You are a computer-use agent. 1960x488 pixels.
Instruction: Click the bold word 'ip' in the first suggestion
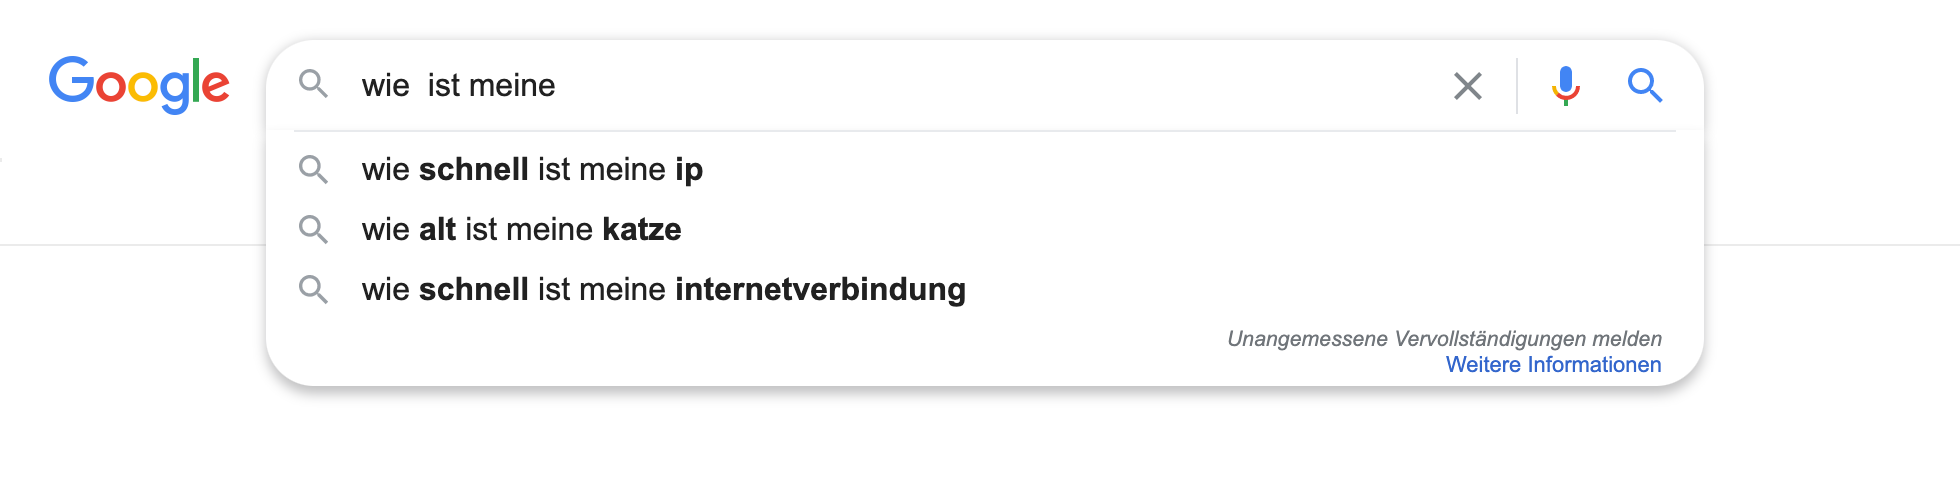coord(689,169)
